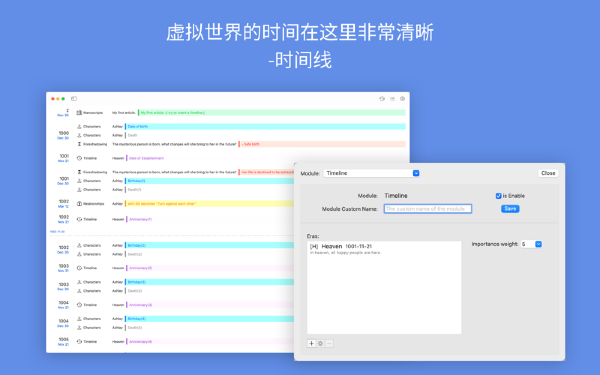600x375 pixels.
Task: Click Characters icon on the Birthday(1) row
Action: [79, 181]
